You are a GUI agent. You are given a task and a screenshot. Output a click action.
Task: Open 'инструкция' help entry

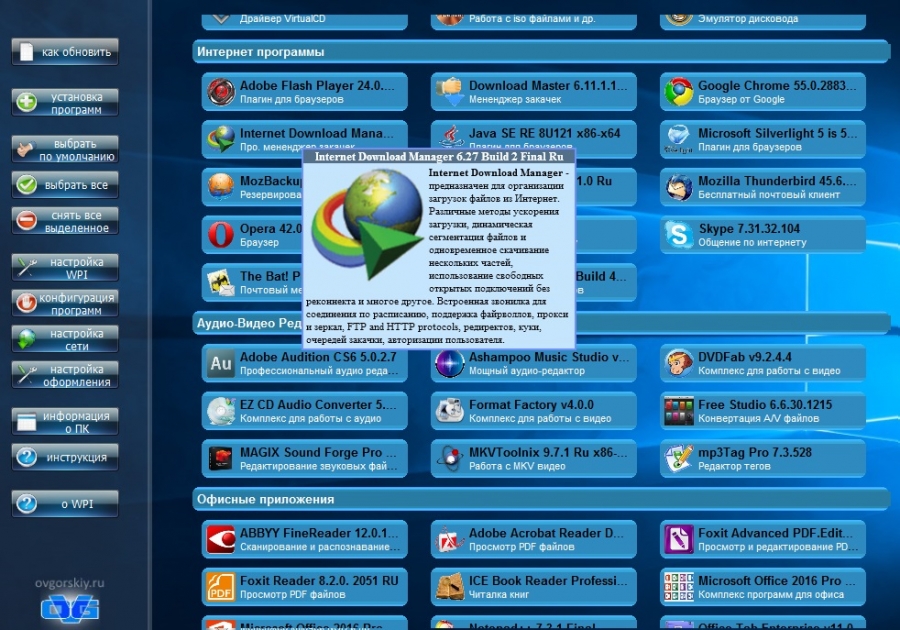[65, 457]
